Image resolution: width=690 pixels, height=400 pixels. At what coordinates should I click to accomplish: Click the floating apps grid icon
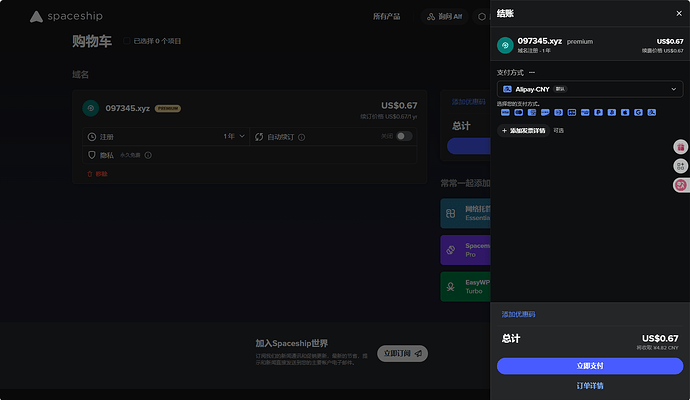[680, 166]
